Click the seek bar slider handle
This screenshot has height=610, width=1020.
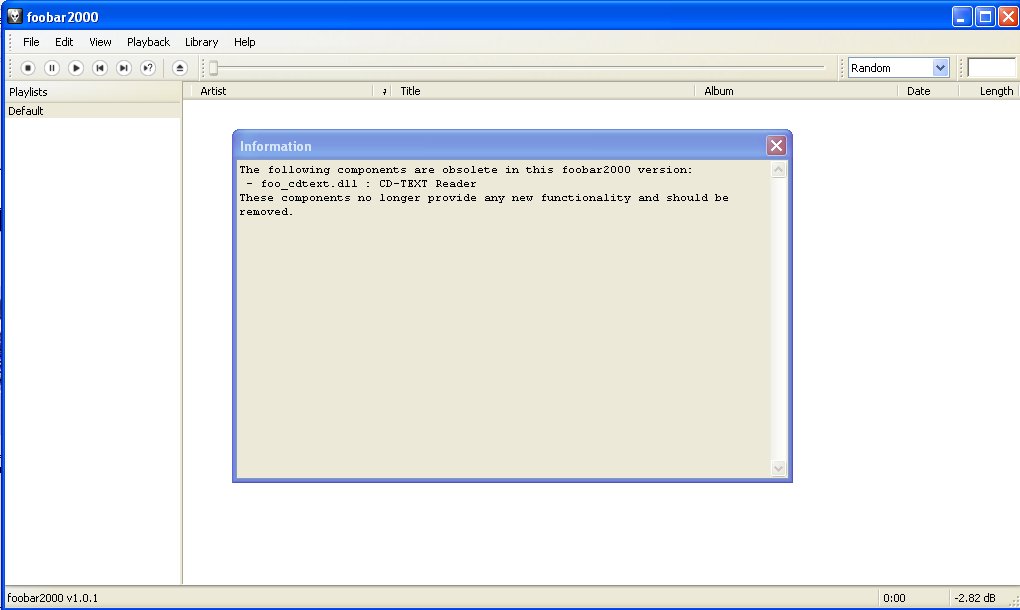pyautogui.click(x=213, y=68)
